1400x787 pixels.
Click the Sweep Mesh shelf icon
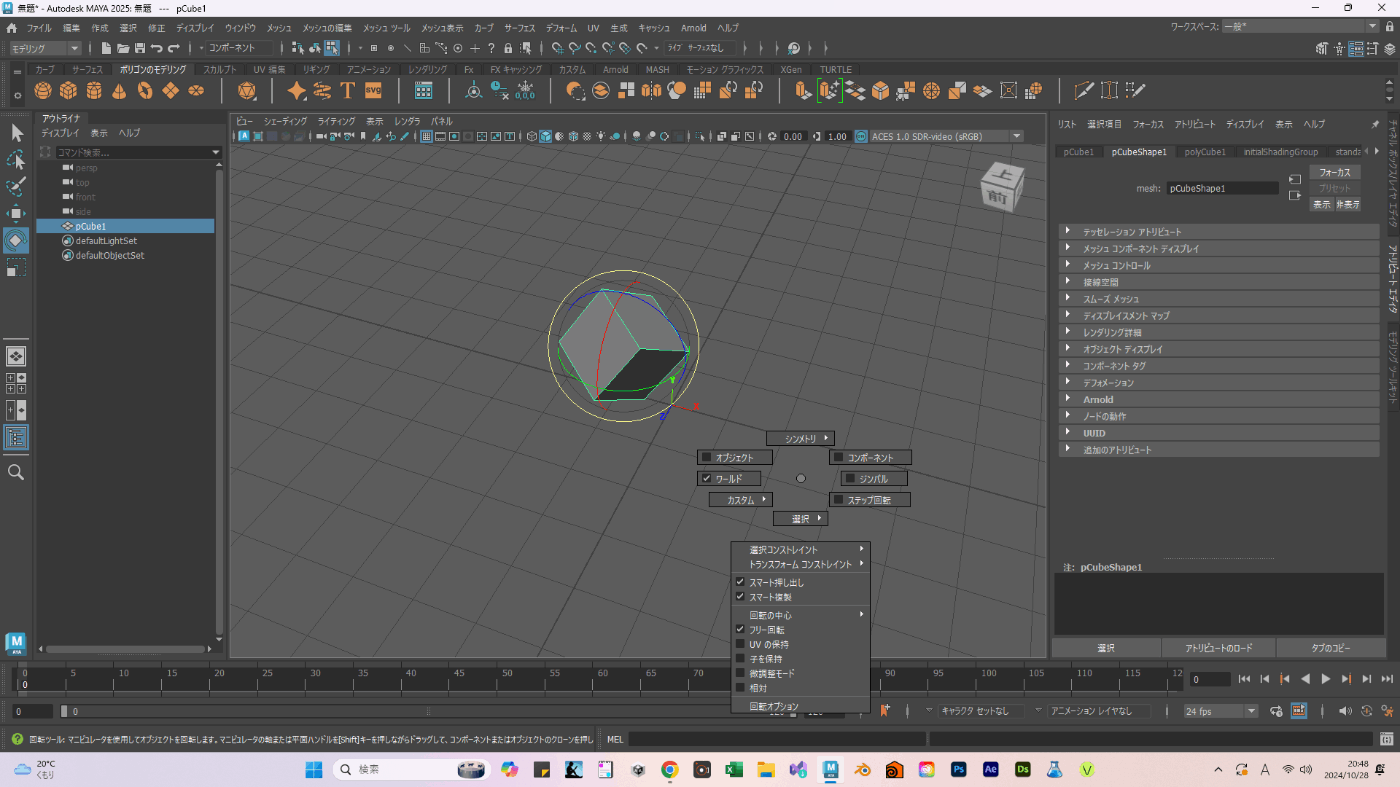[322, 91]
